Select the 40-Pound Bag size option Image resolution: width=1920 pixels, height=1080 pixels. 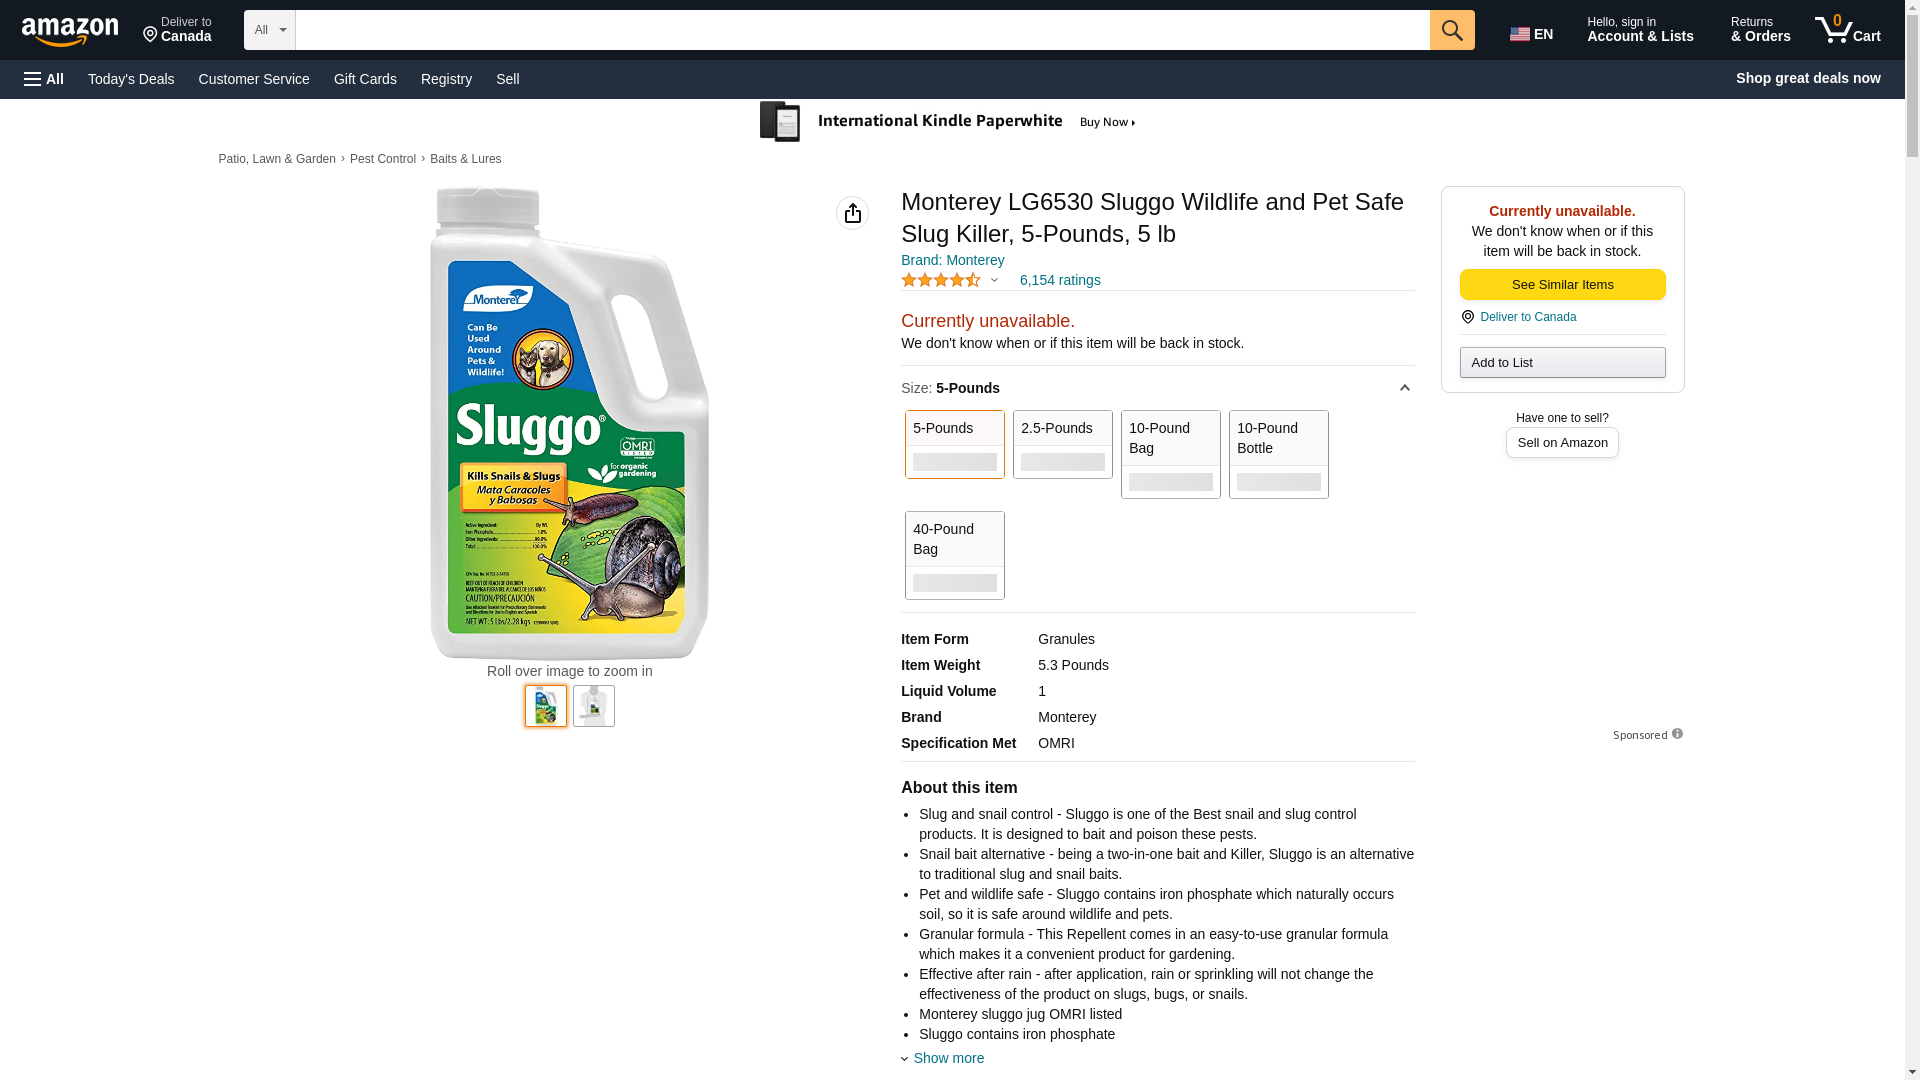point(954,555)
